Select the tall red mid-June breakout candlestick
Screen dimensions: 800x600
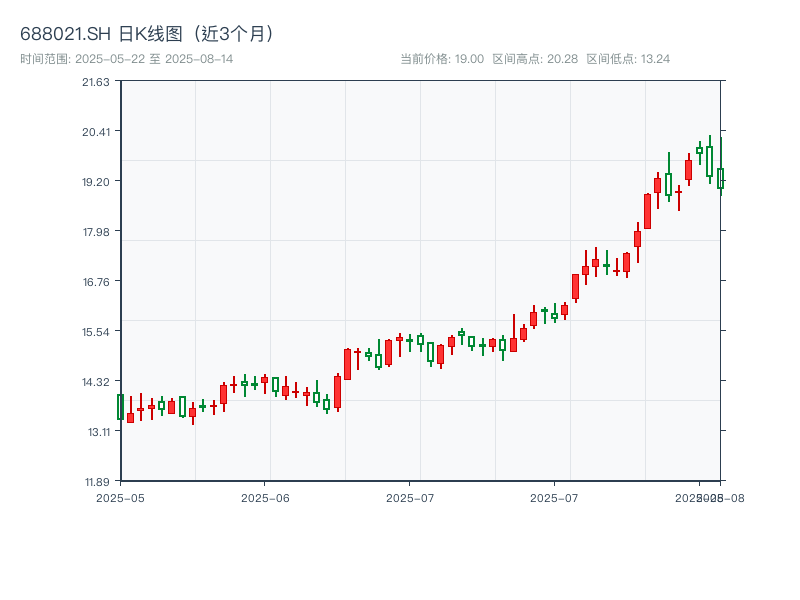pos(347,364)
